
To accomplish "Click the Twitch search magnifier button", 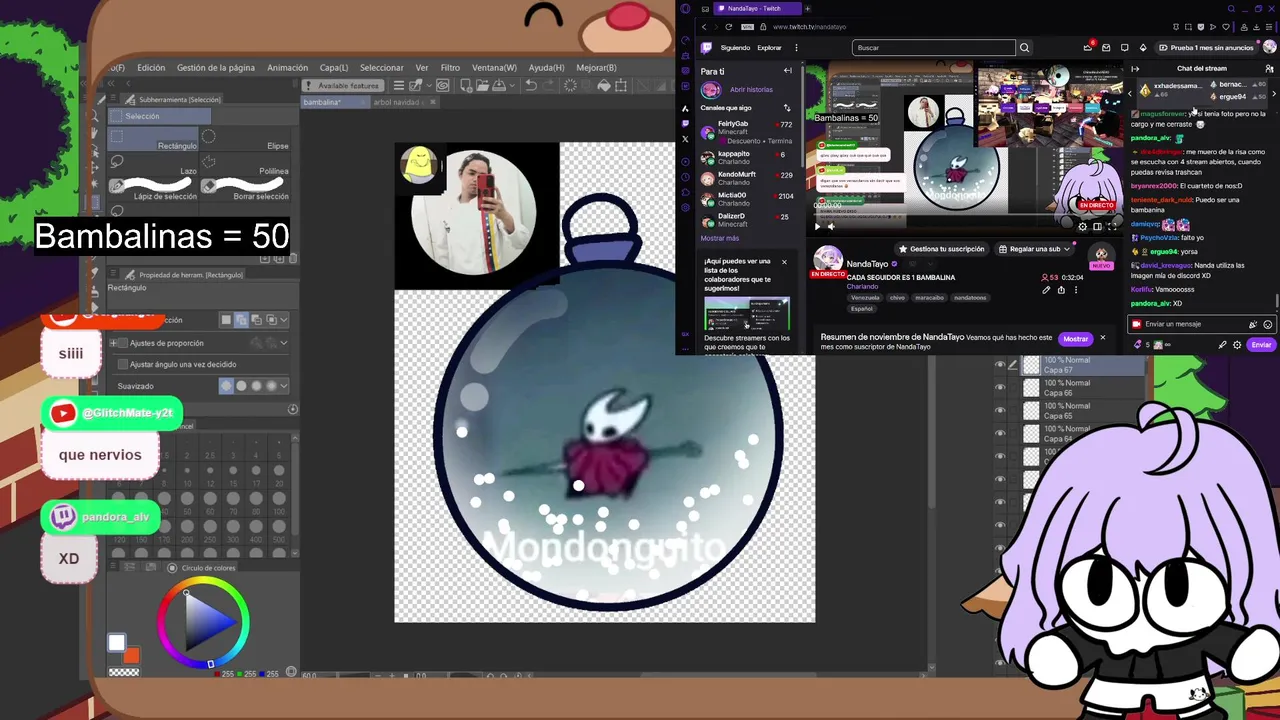I will point(1024,47).
